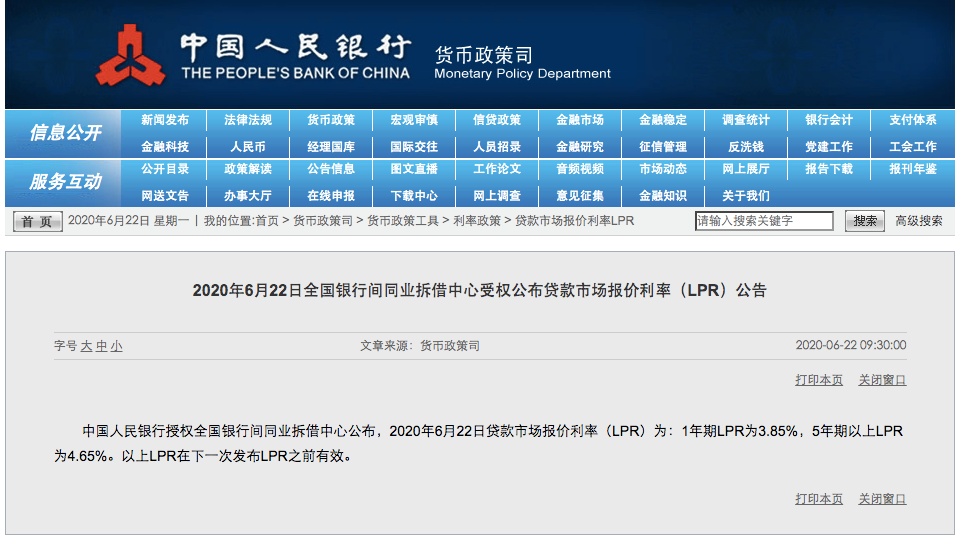Open the 高级搜索 advanced search link
This screenshot has height=547, width=965.
coord(918,221)
